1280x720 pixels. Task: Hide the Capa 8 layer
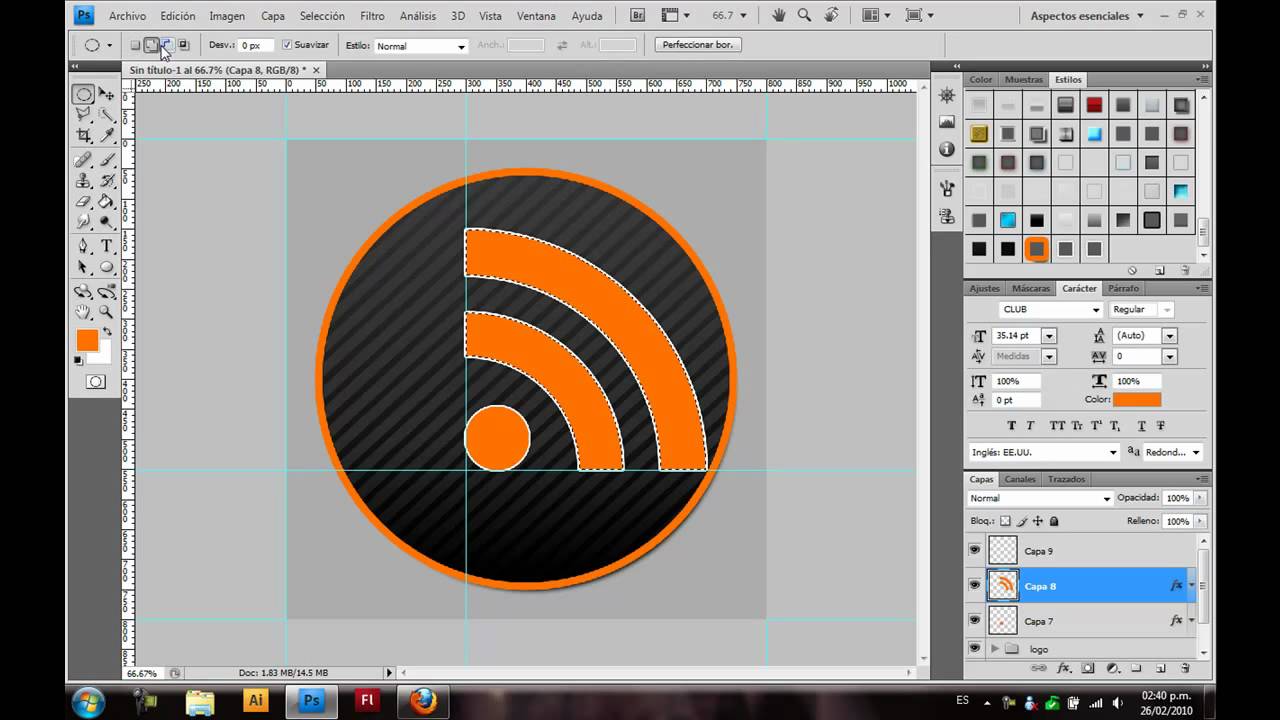click(975, 585)
